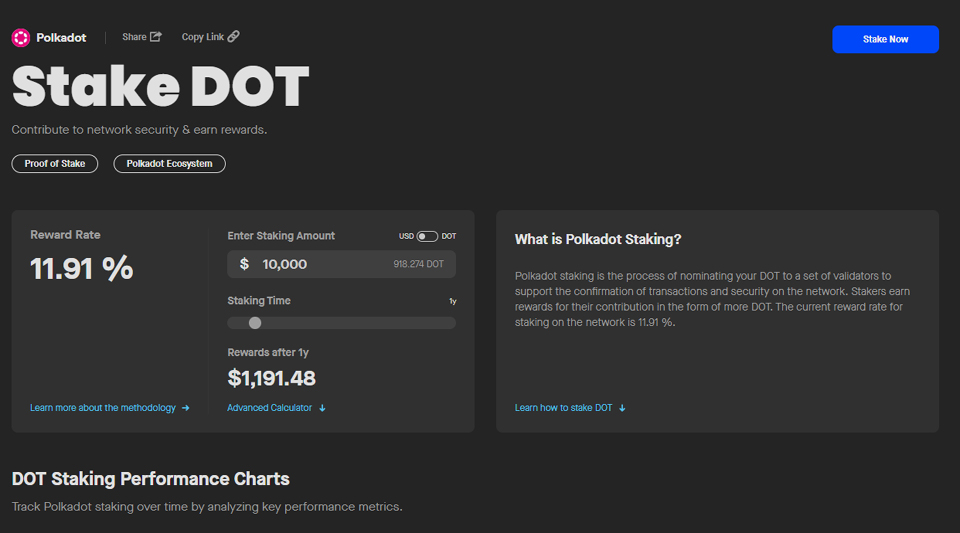Click the What is Polkadot Staking? heading
960x533 pixels.
(598, 239)
